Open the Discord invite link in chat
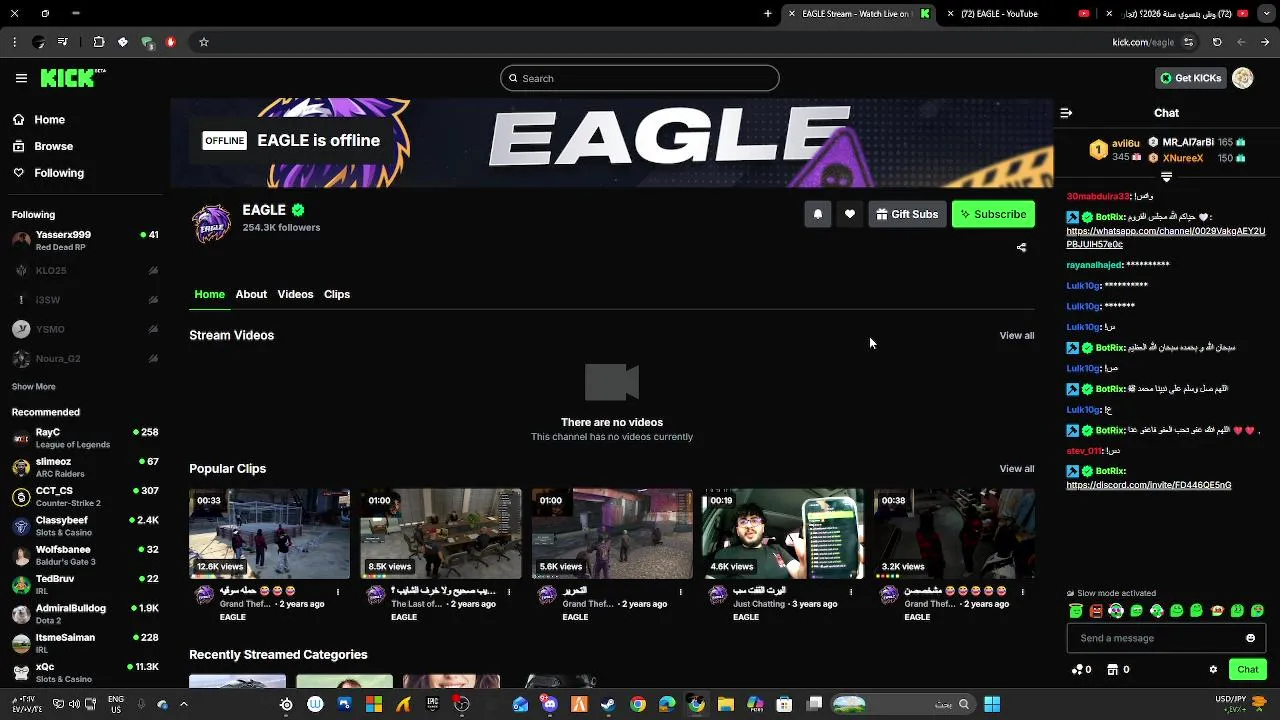Image resolution: width=1280 pixels, height=720 pixels. pyautogui.click(x=1148, y=485)
